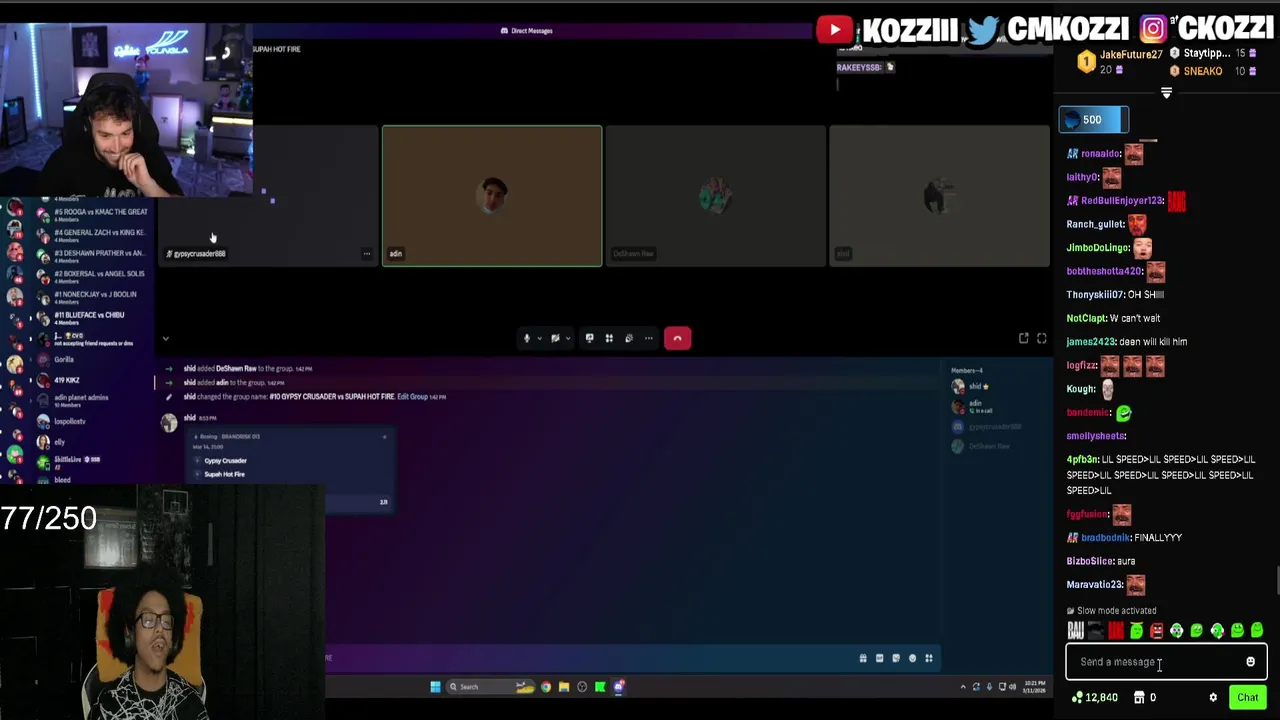Viewport: 1280px width, 720px height.
Task: Open #2 BOXERSAL vs ANGEL SOLIS chat
Action: (x=91, y=276)
